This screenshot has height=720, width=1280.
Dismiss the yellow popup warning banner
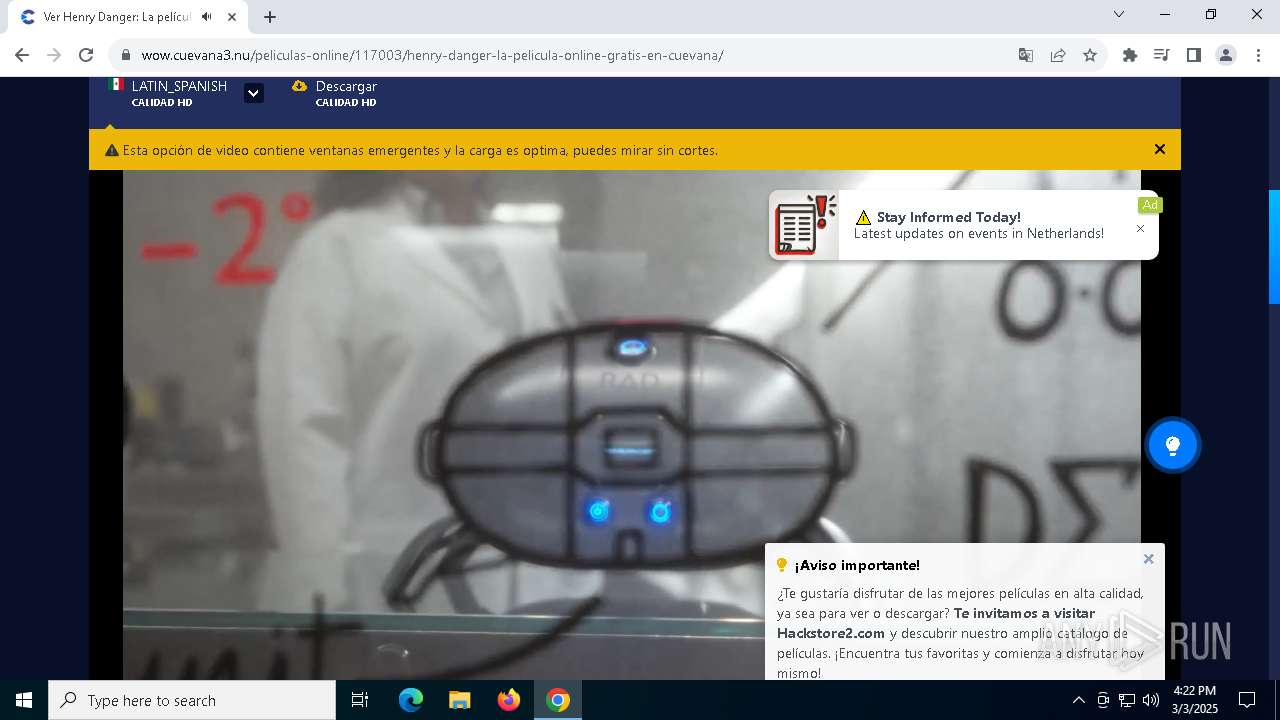point(1160,149)
